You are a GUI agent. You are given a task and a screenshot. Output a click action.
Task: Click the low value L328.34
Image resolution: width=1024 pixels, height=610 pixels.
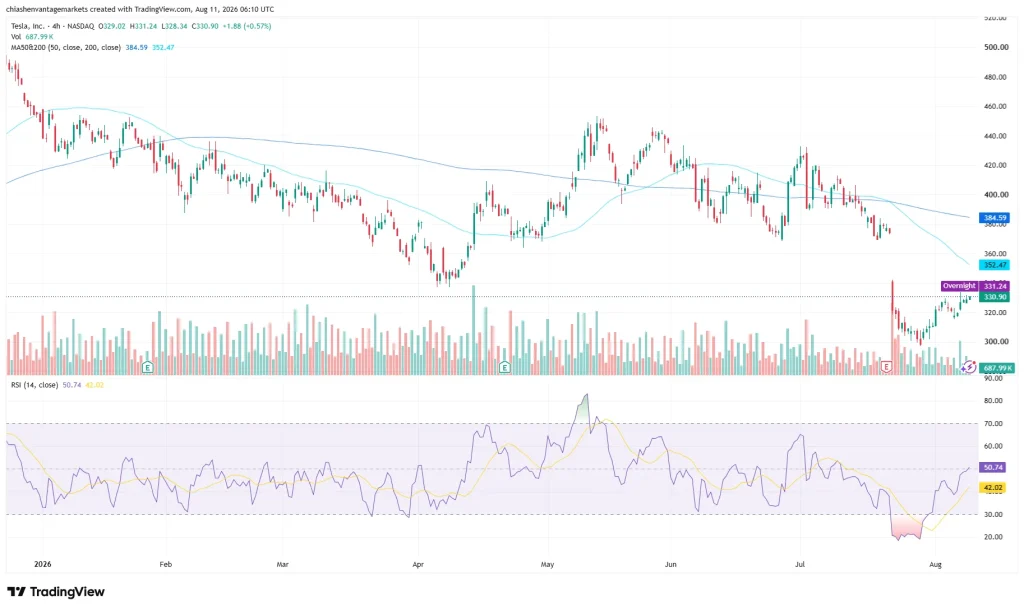click(174, 26)
